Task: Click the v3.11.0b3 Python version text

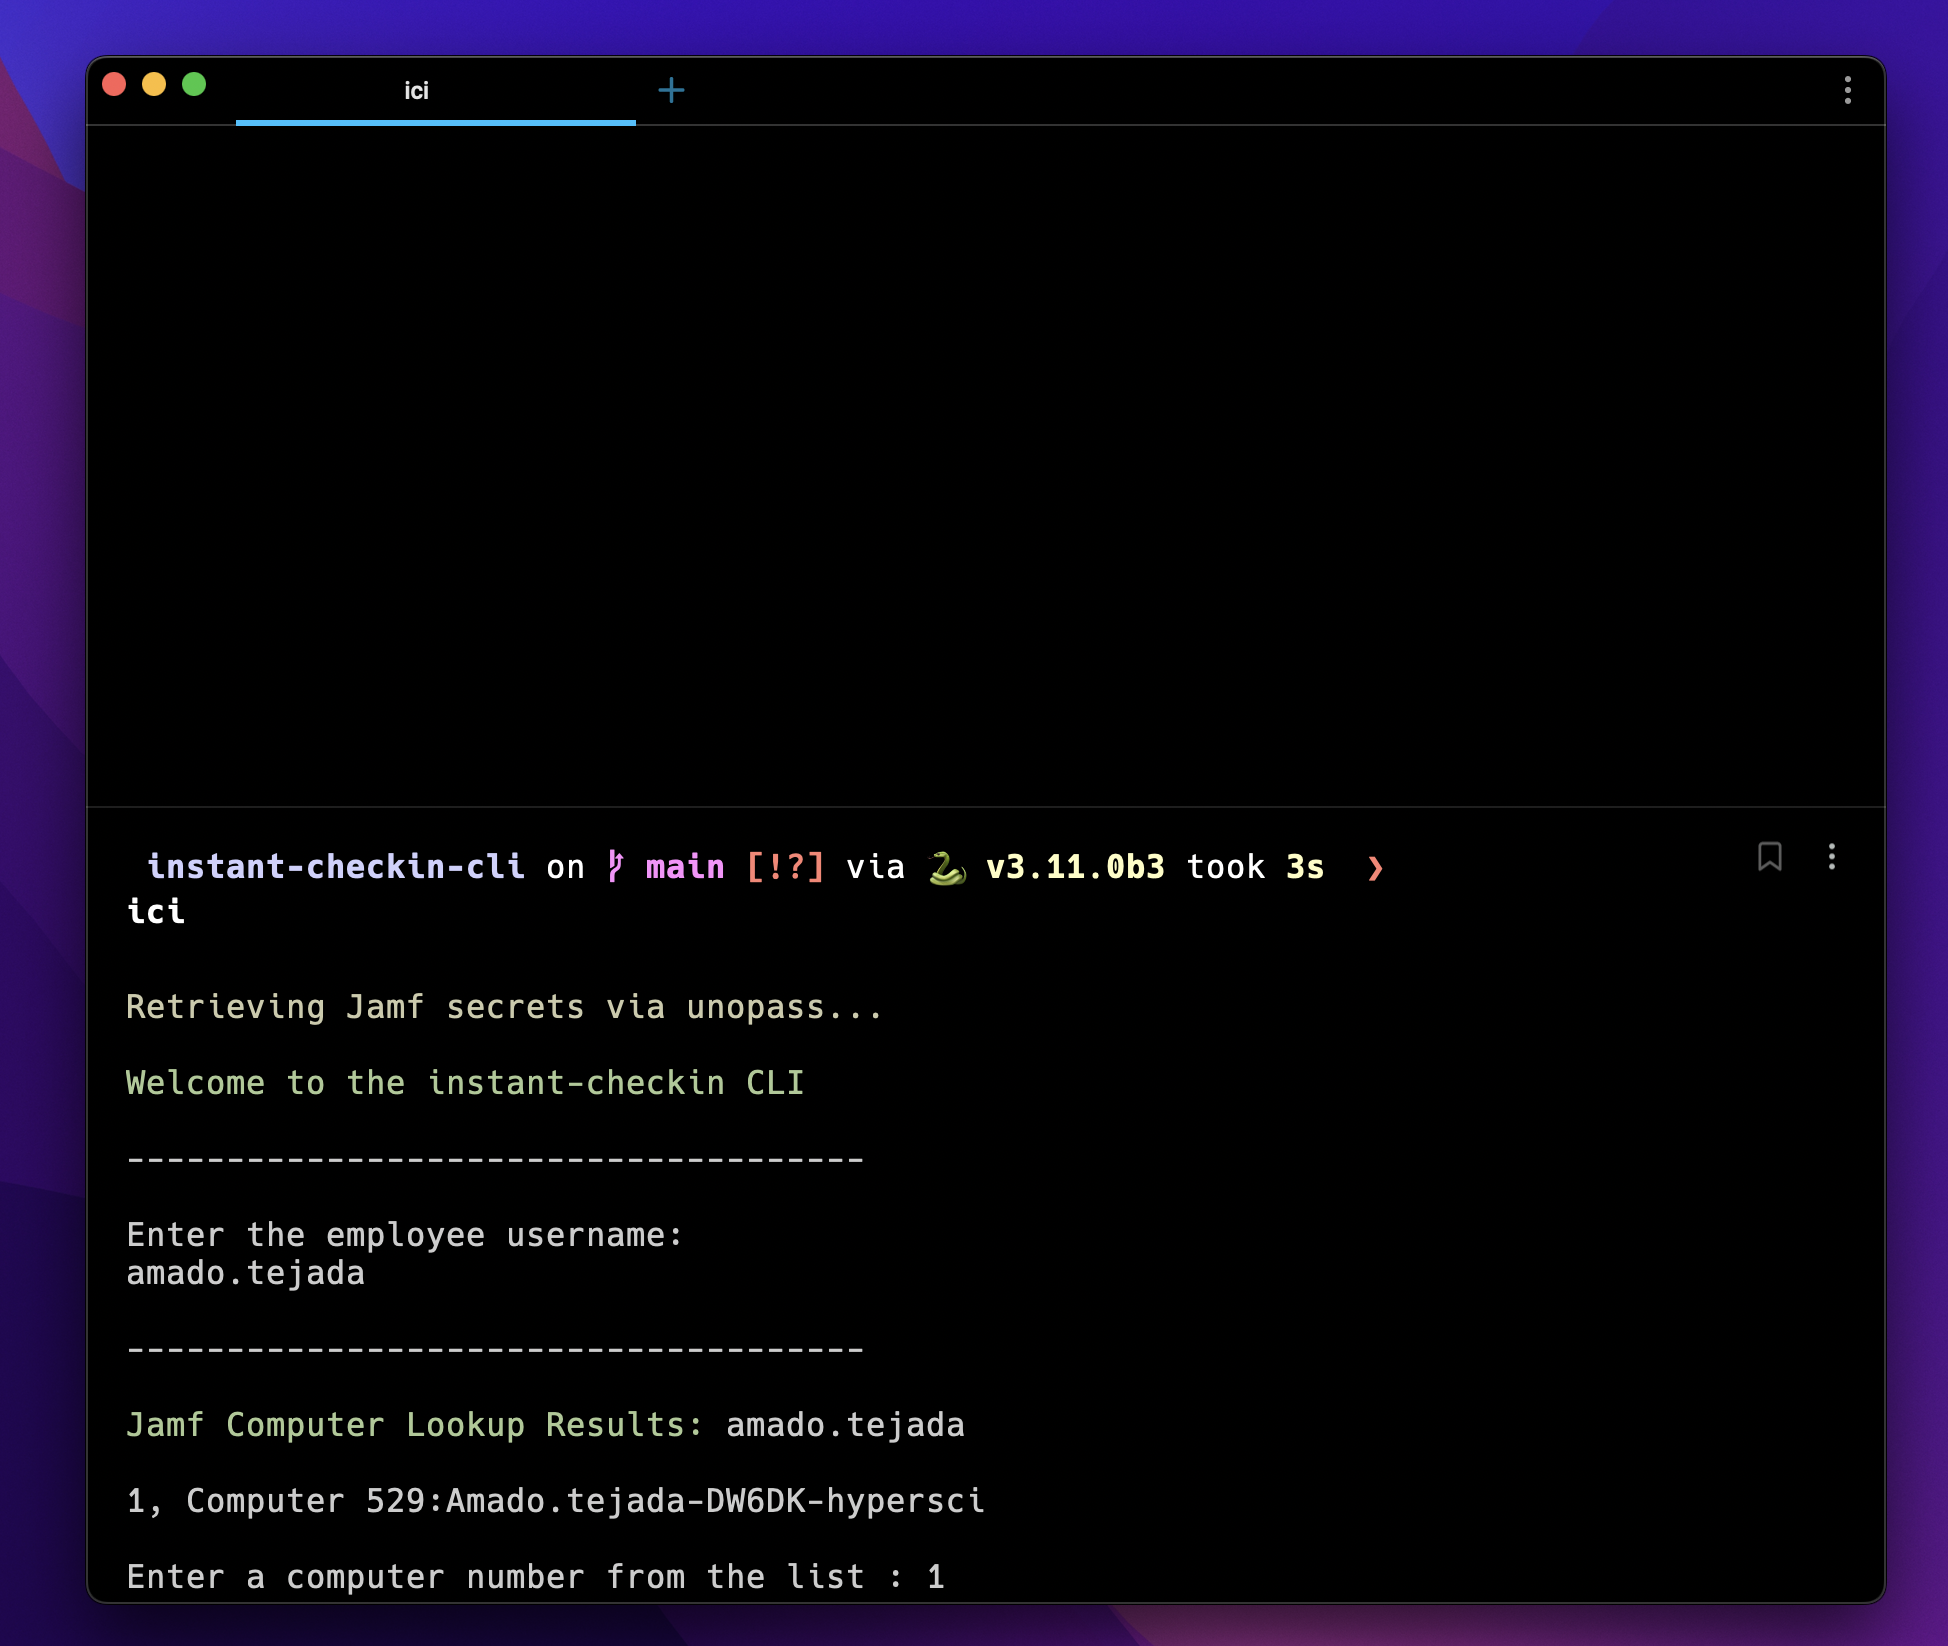Action: coord(1075,866)
